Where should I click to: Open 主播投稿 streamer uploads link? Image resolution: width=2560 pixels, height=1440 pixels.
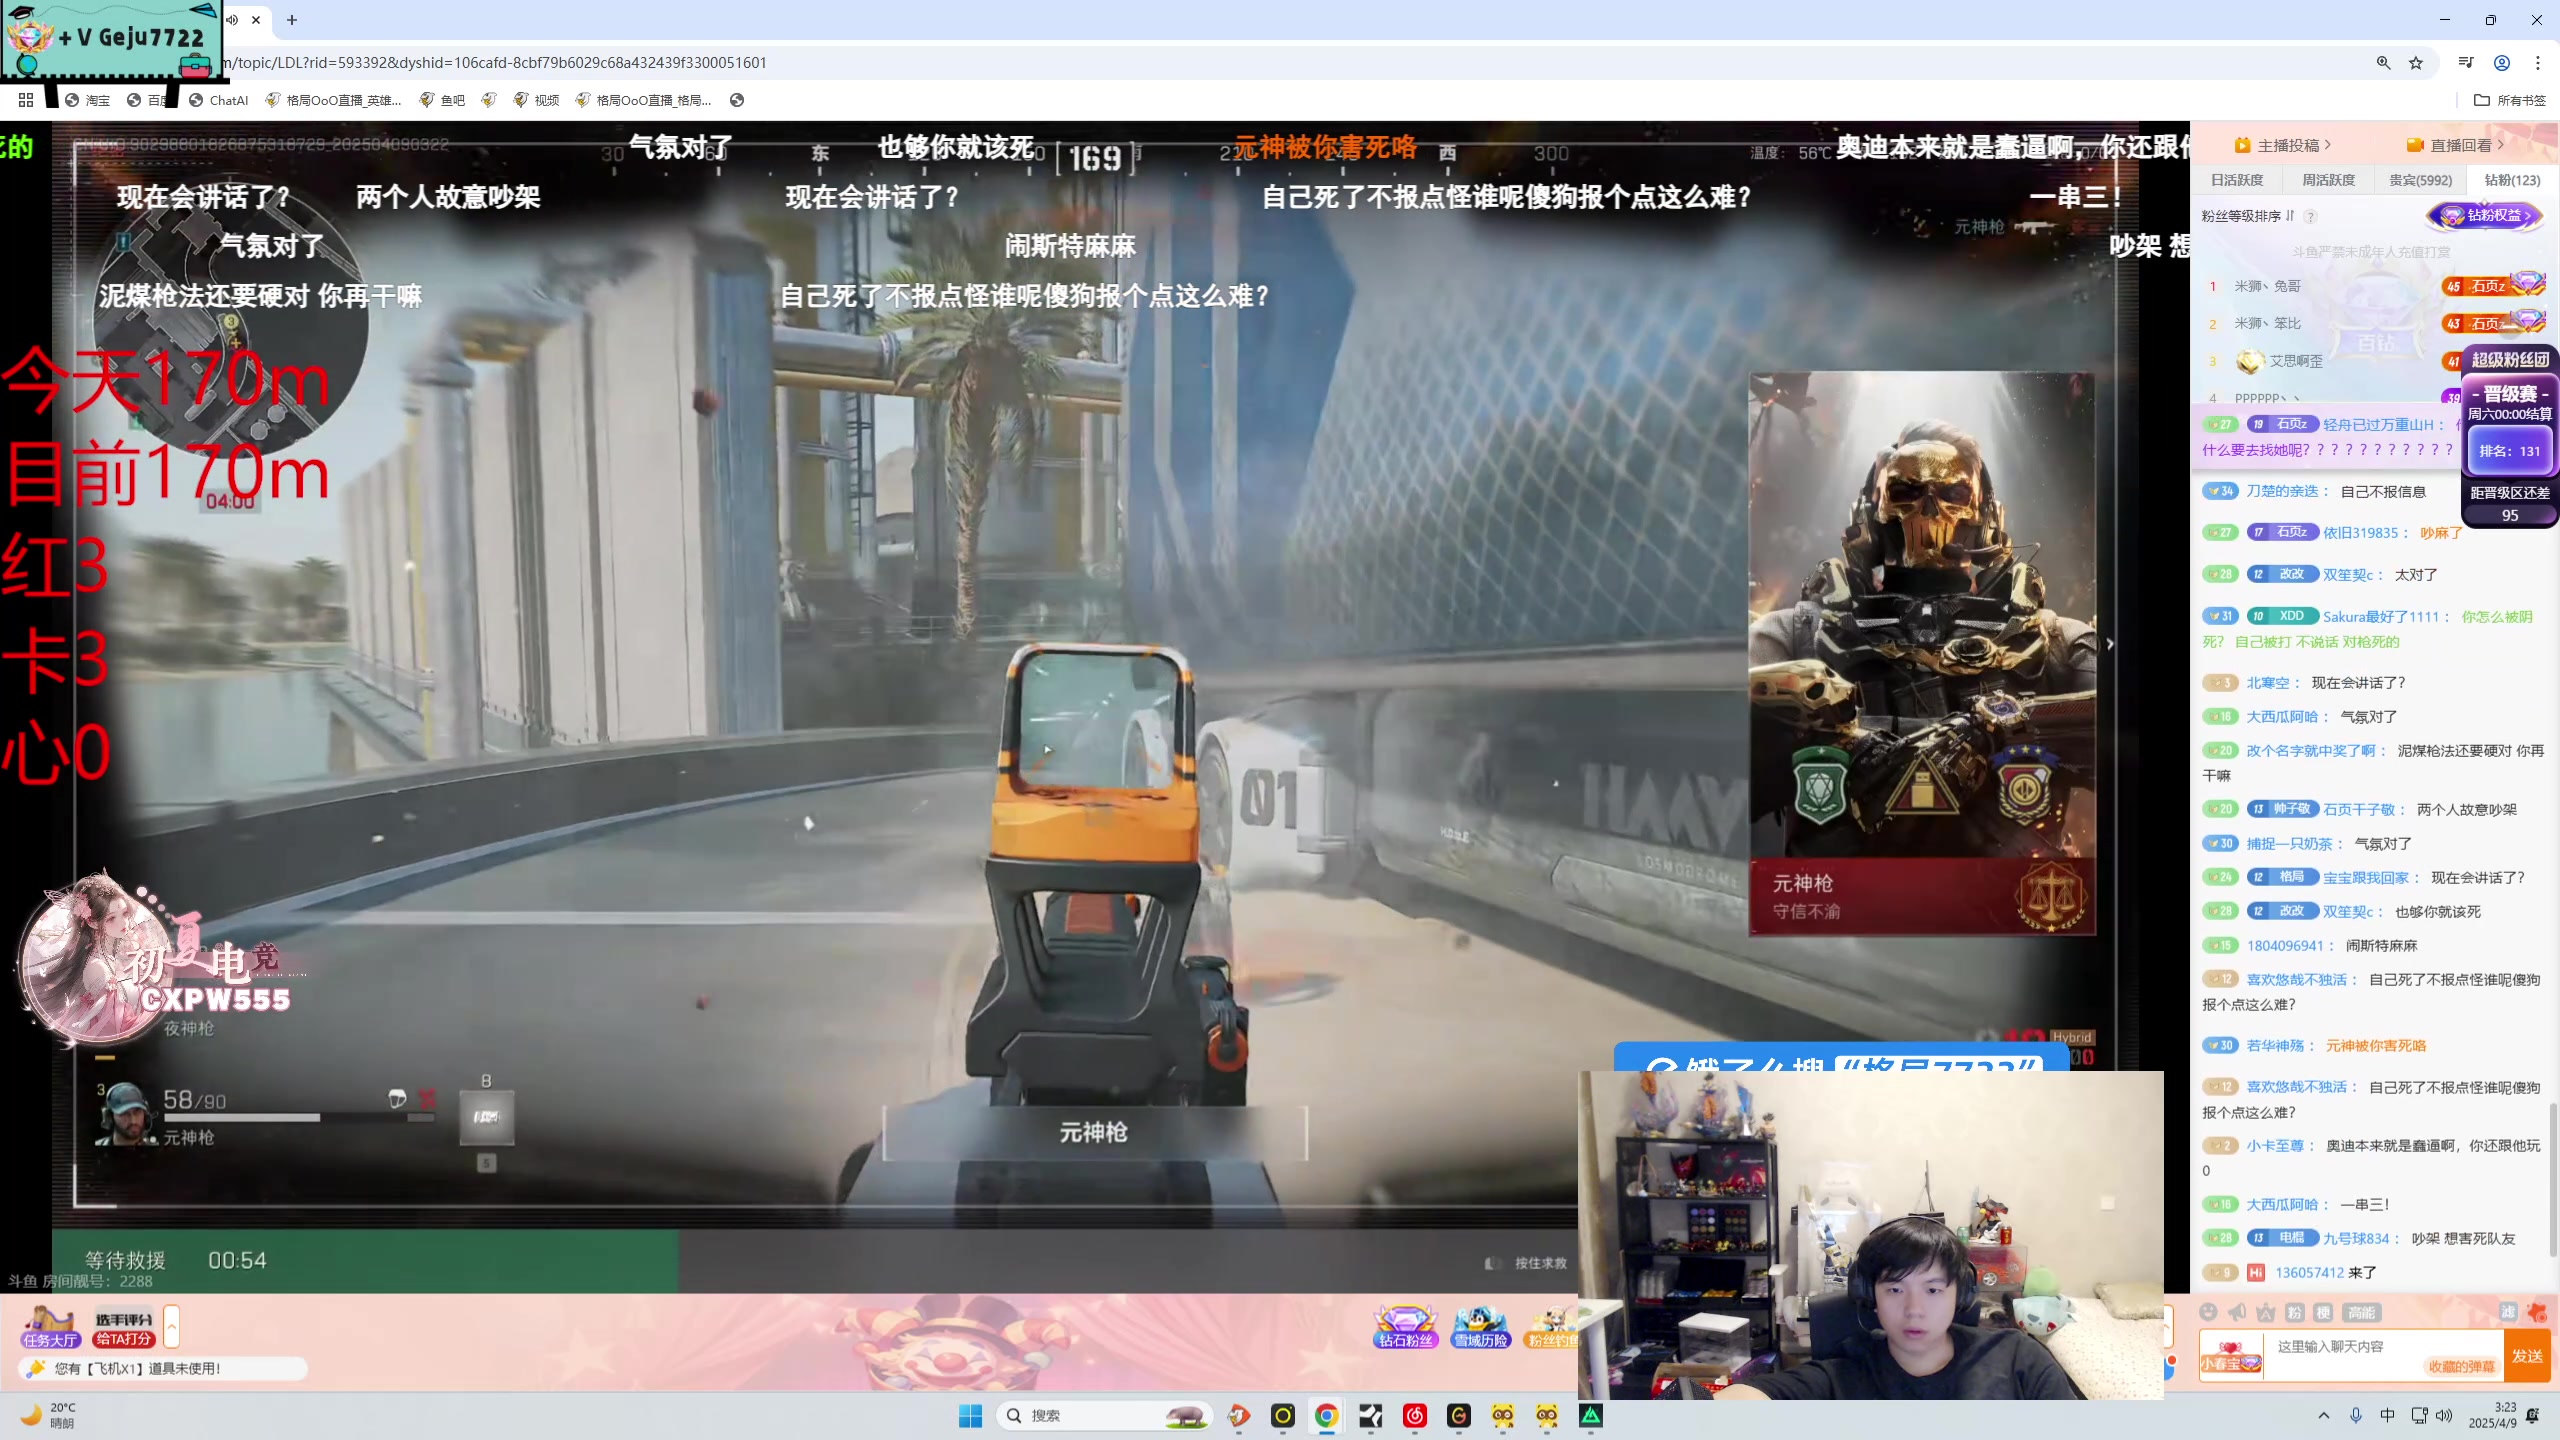coord(2283,145)
